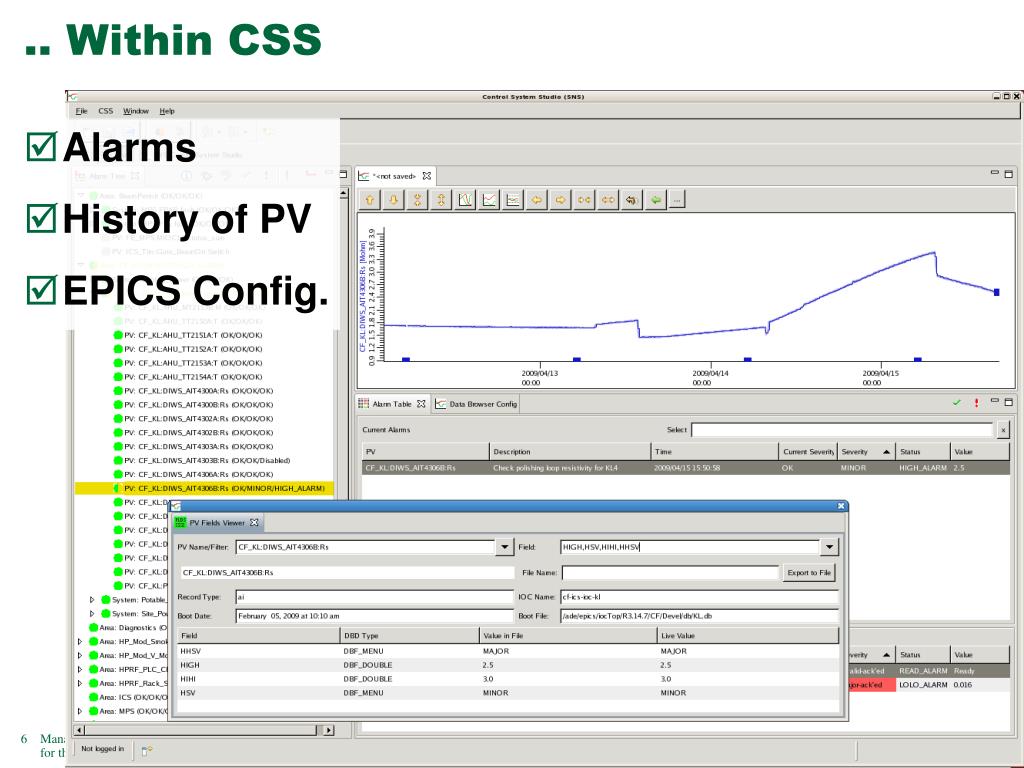
Task: Open the File menu
Action: pyautogui.click(x=82, y=111)
